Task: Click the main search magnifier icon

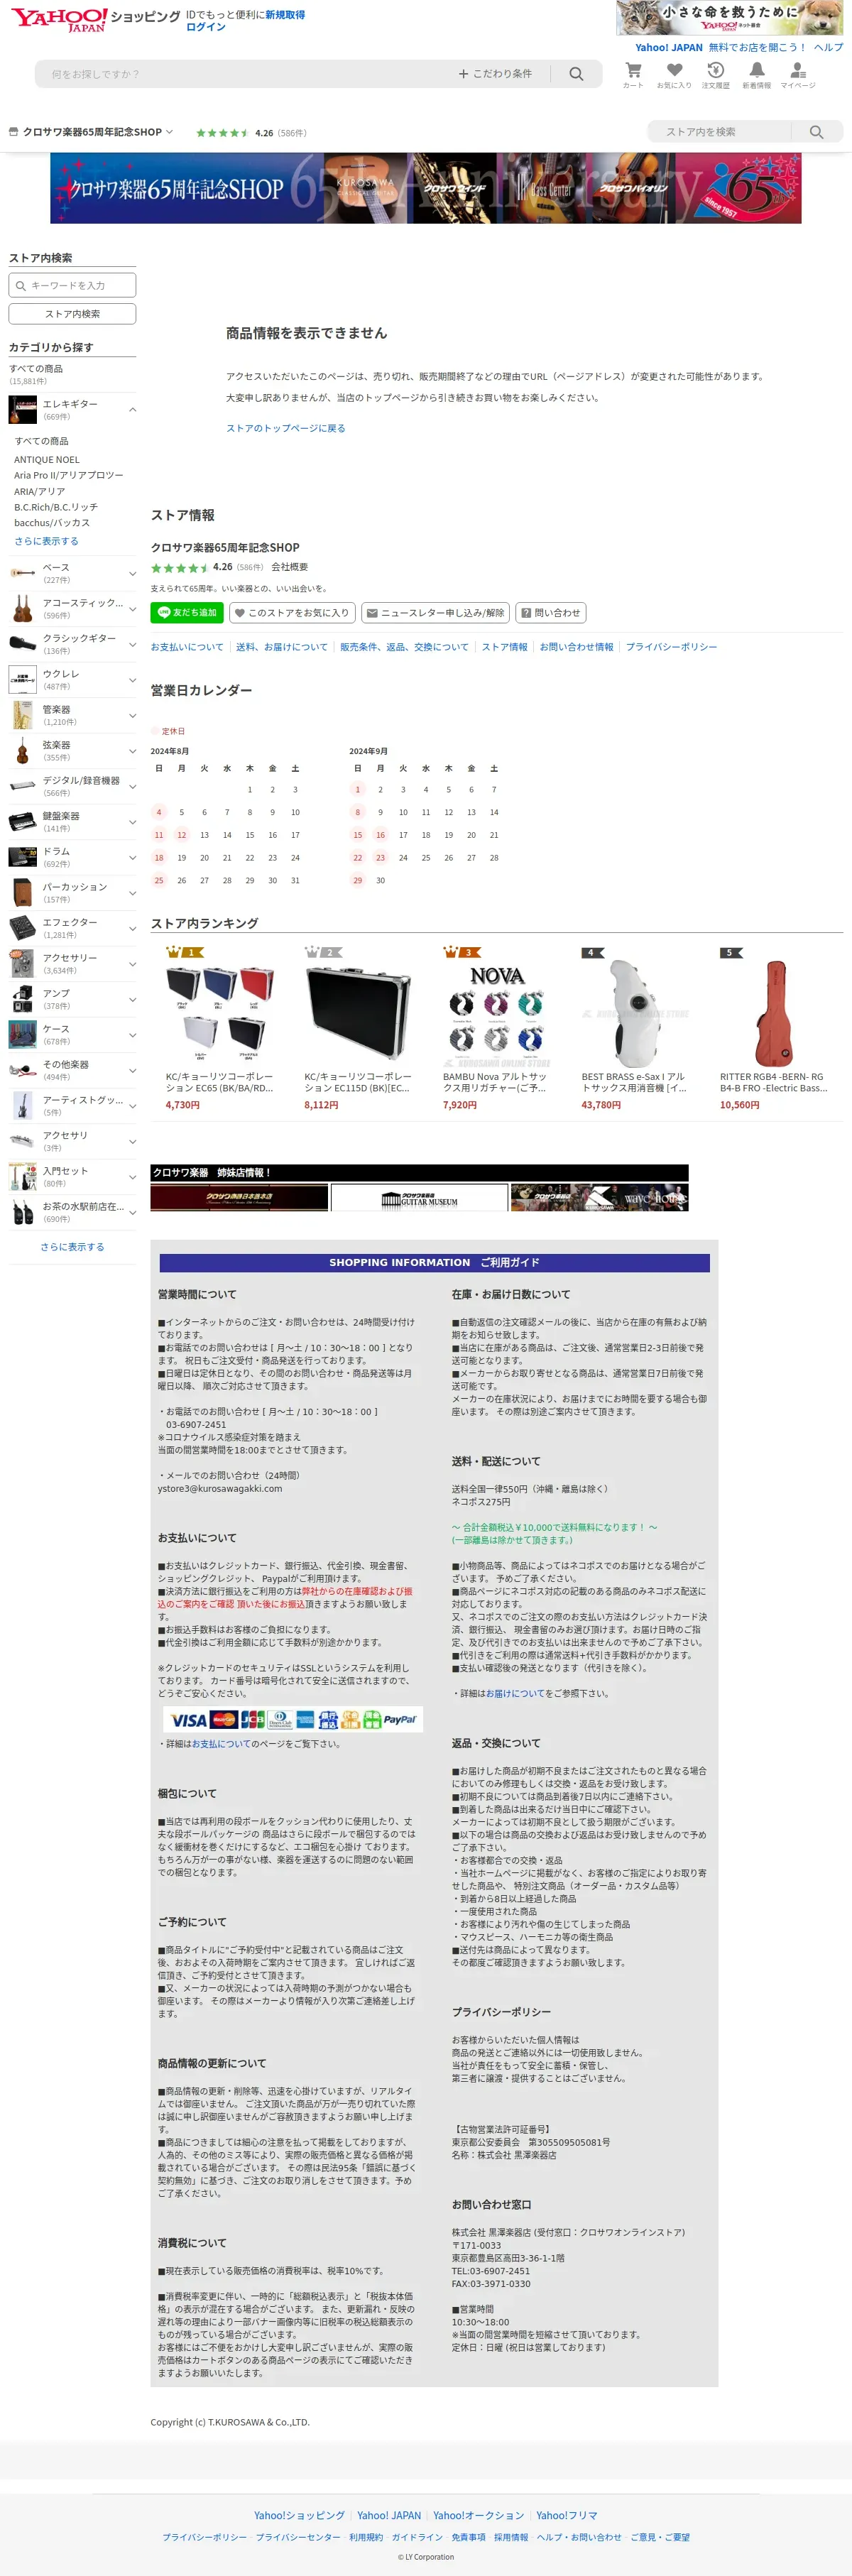Action: tap(576, 74)
